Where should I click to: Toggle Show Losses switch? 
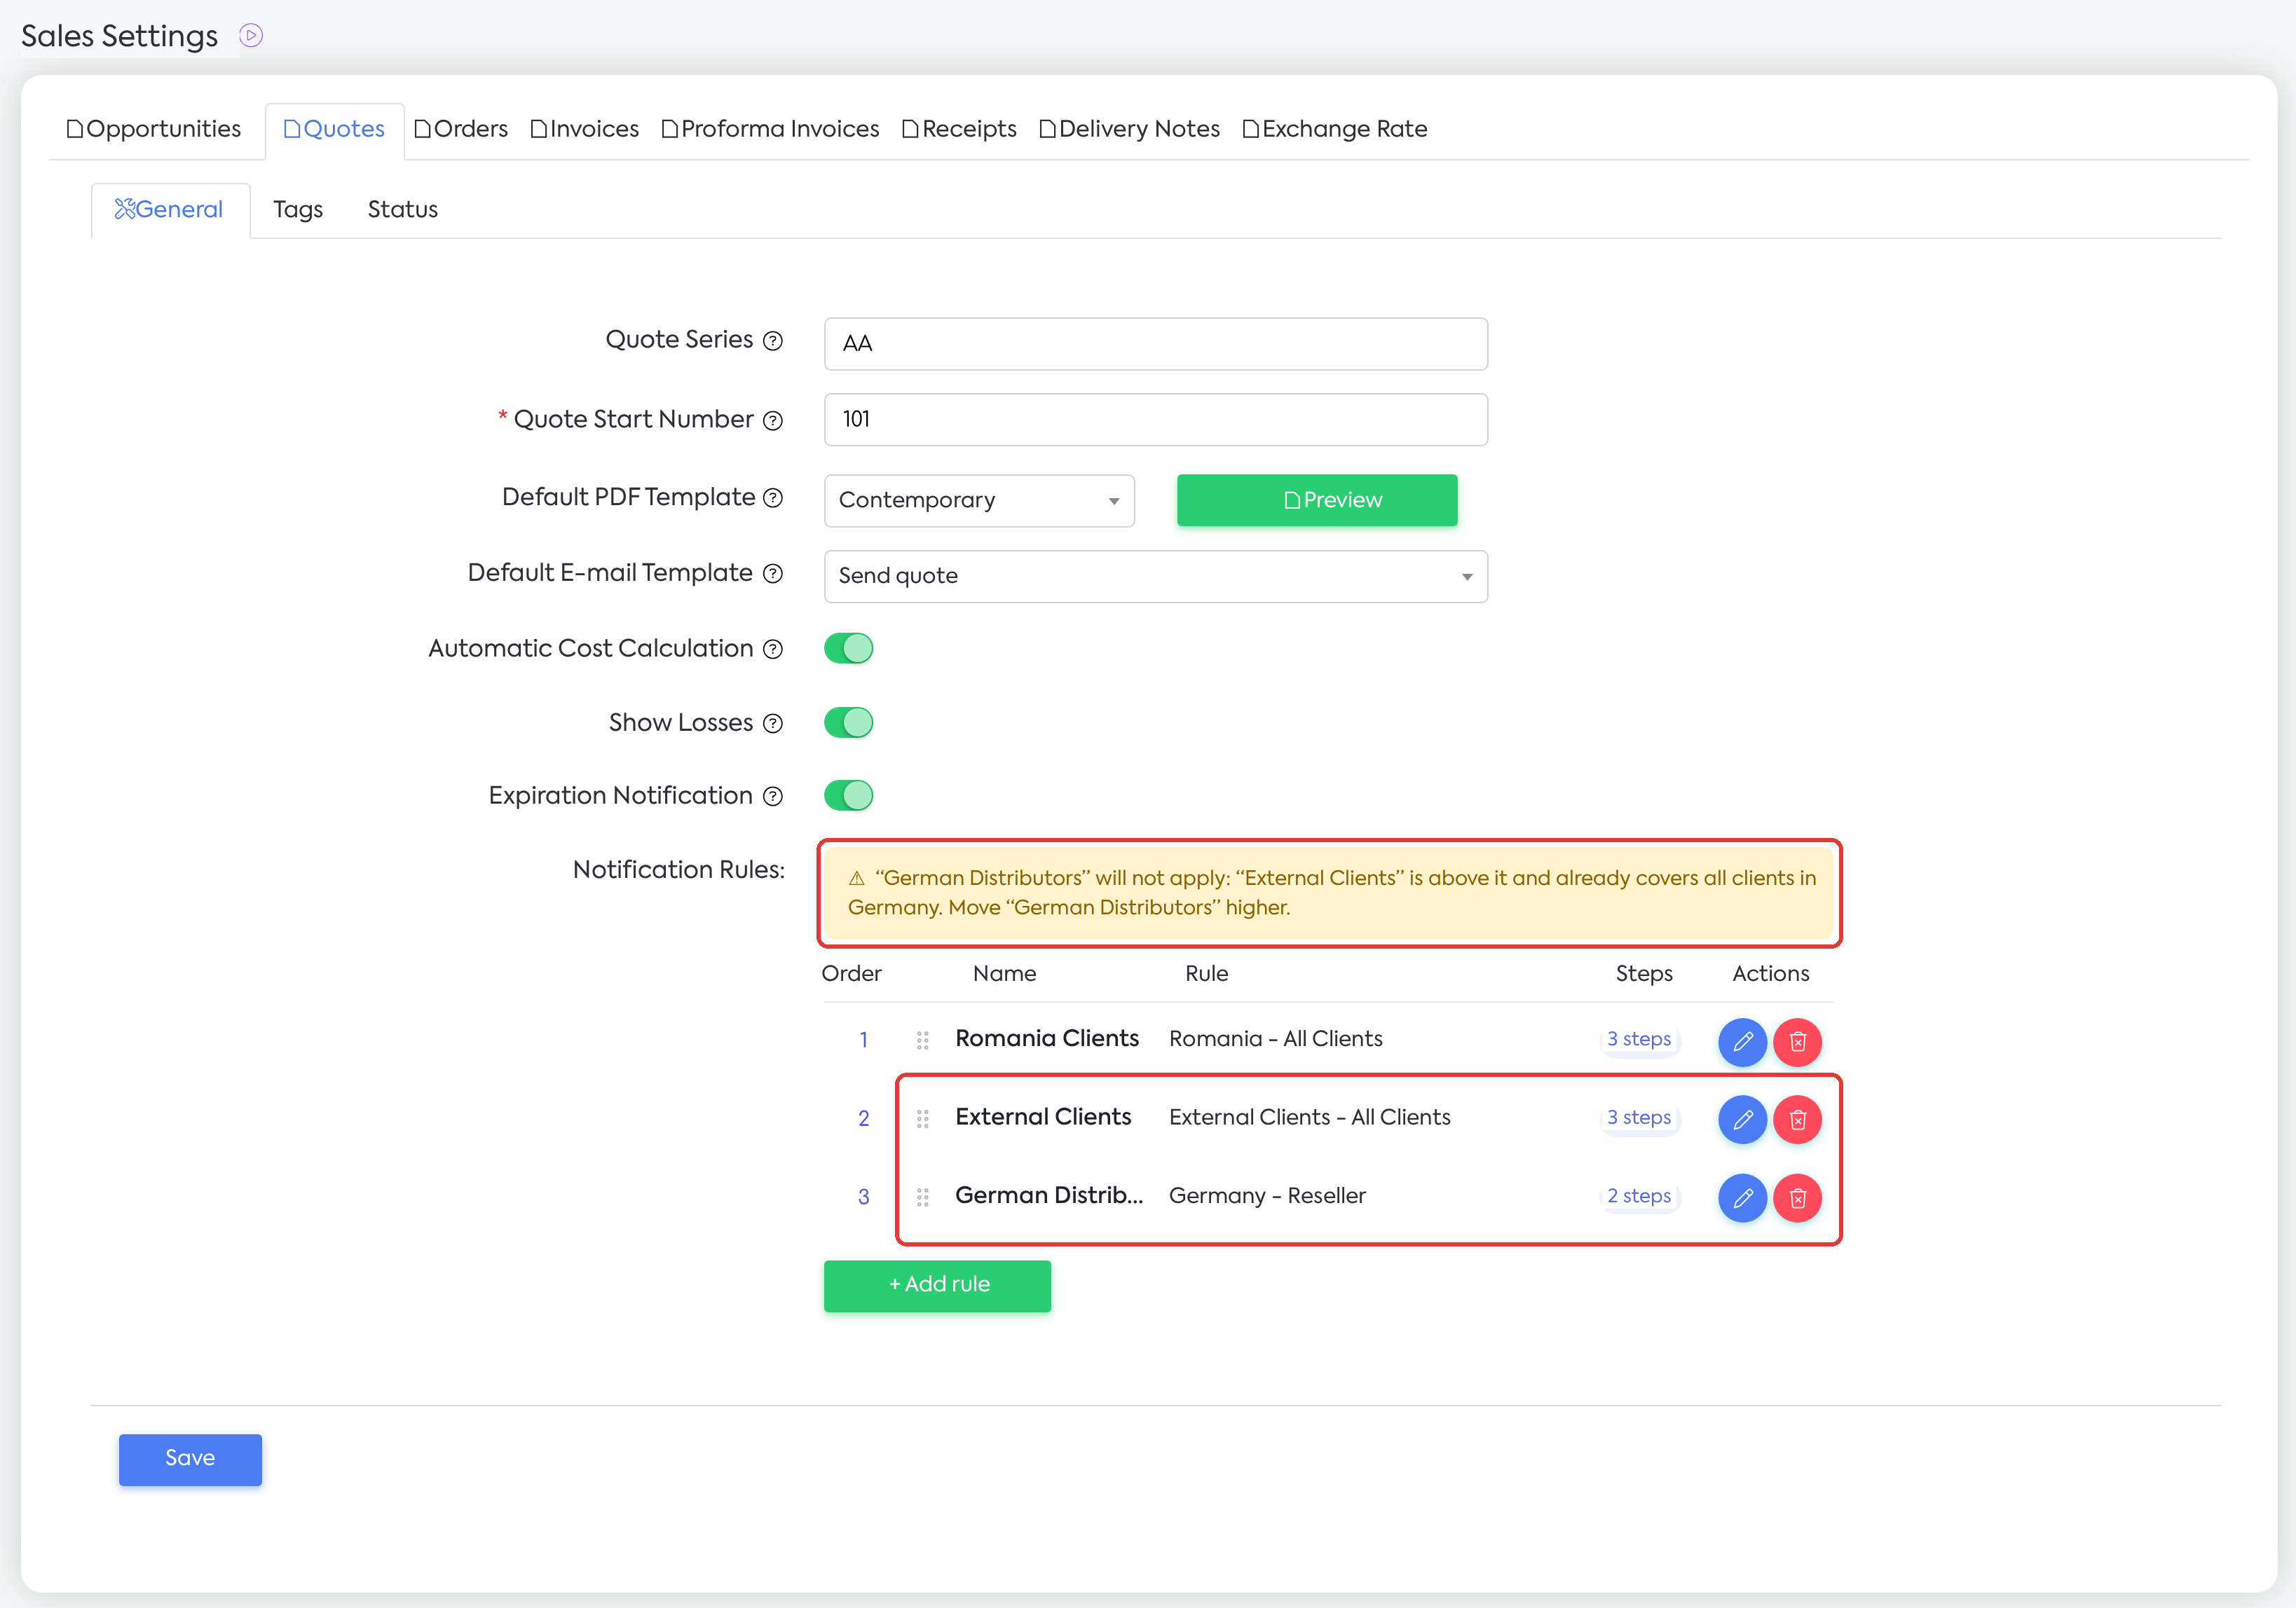tap(849, 723)
